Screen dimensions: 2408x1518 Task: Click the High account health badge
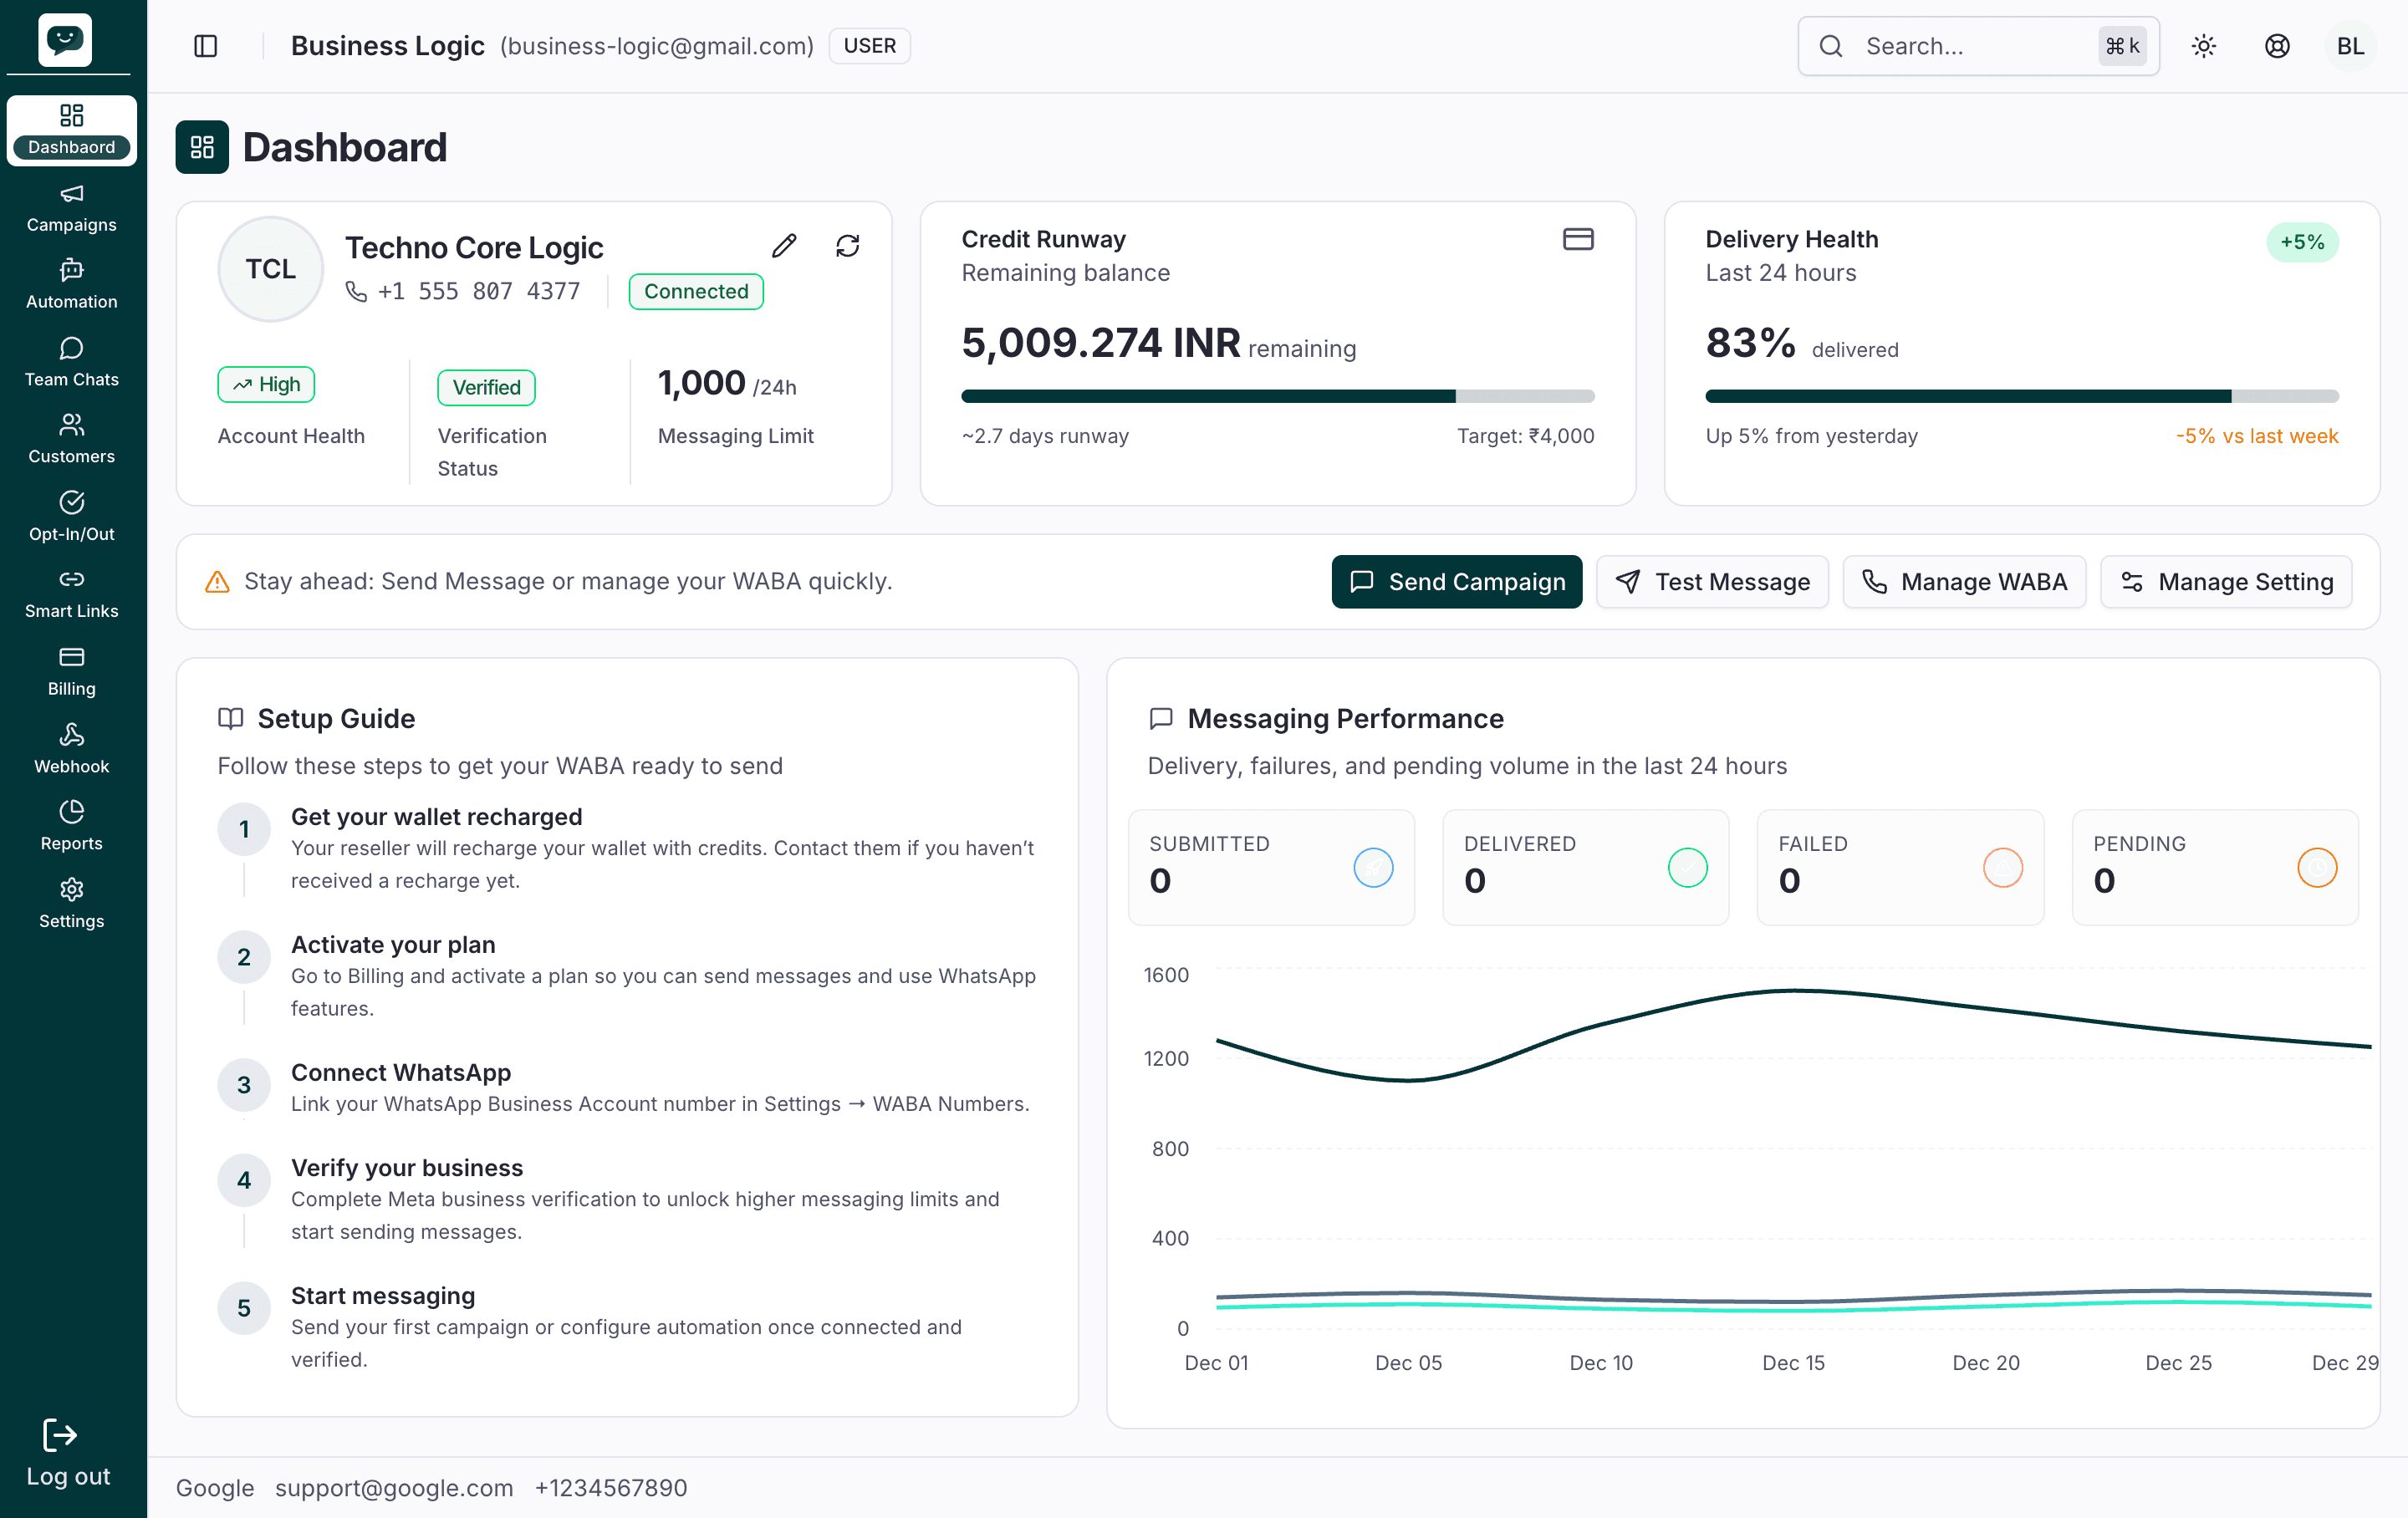[266, 385]
